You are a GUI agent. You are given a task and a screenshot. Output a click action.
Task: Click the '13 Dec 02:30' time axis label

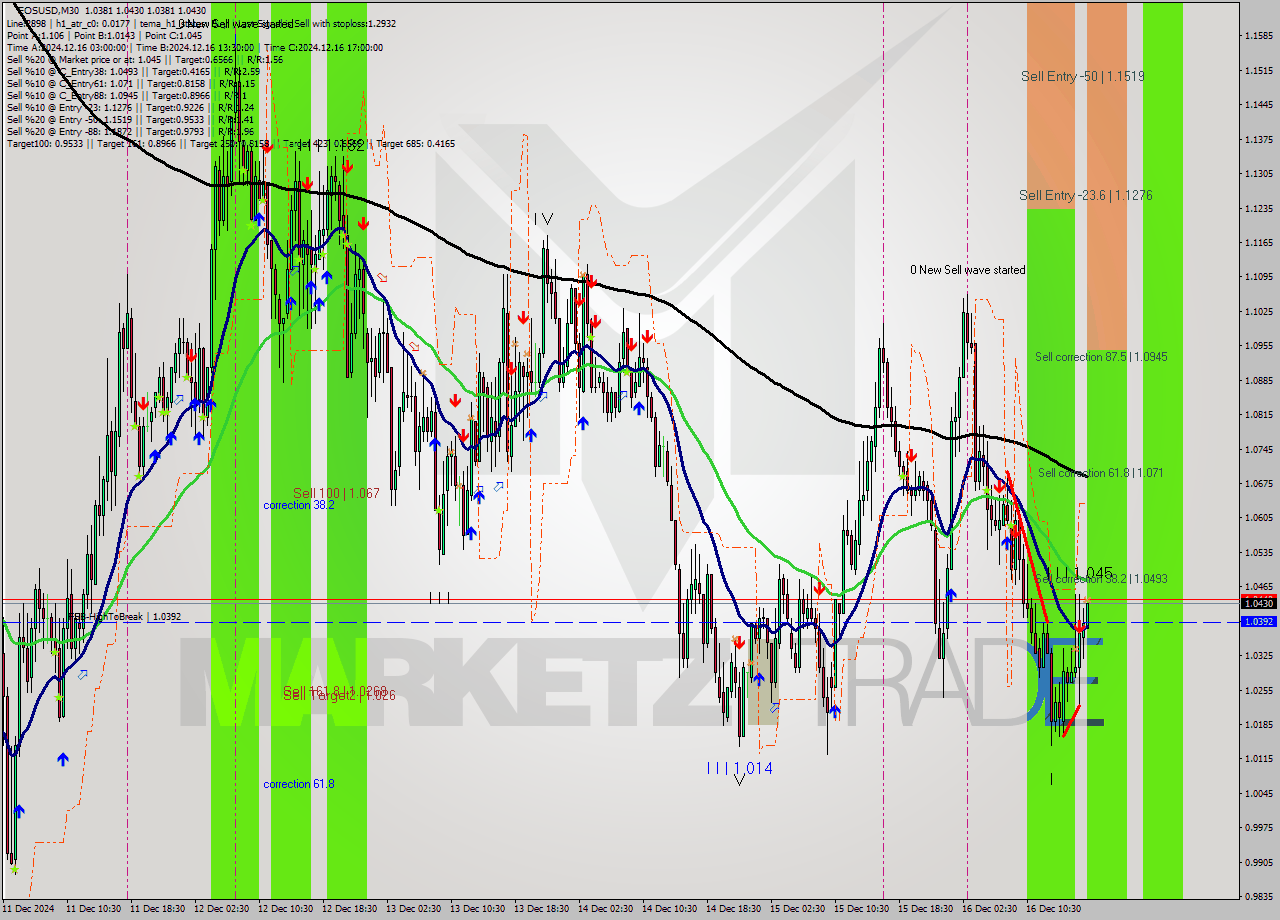click(414, 909)
